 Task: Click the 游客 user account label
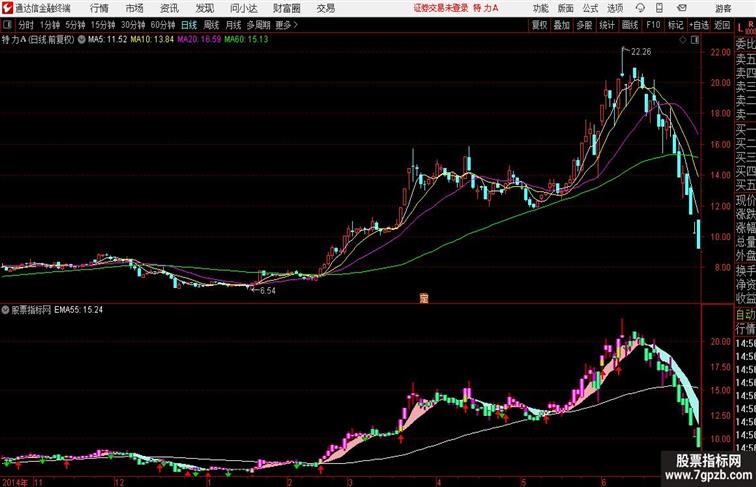[x=723, y=8]
